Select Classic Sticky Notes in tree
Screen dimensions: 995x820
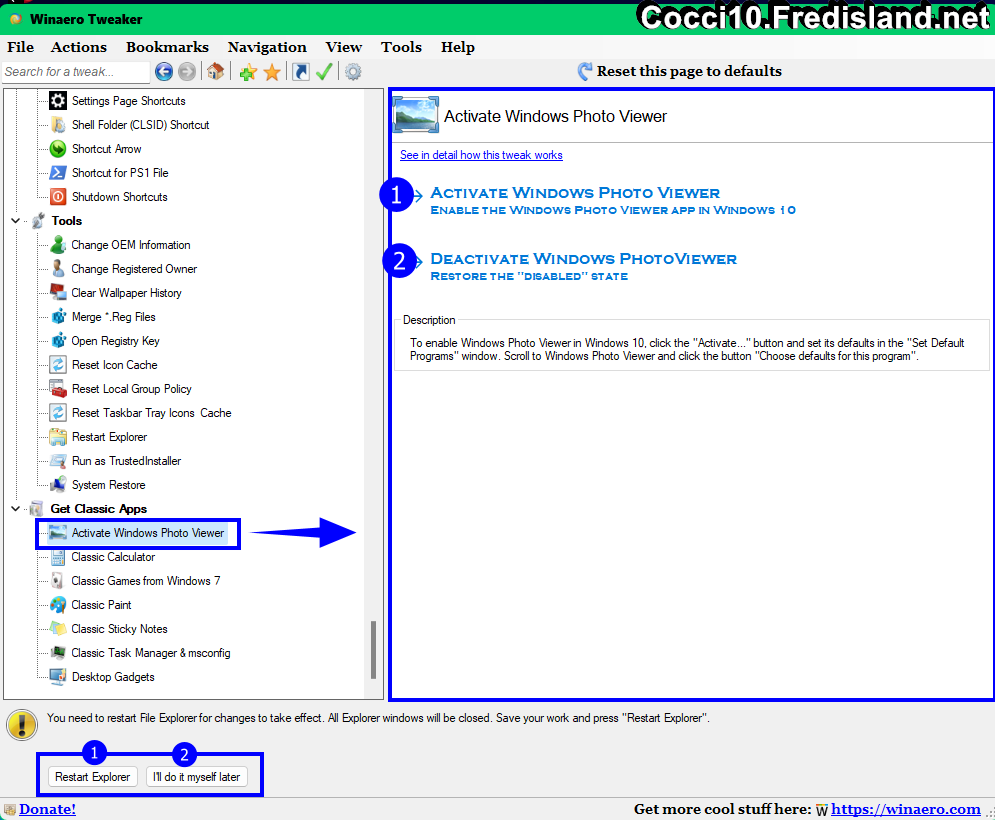[119, 629]
